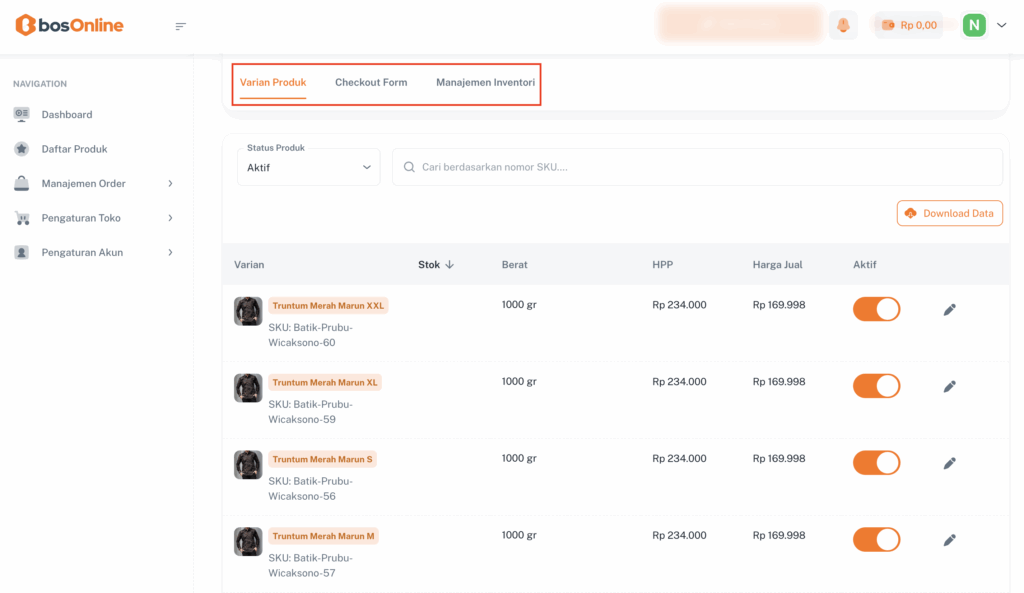1024x593 pixels.
Task: Open the notification bell
Action: (x=843, y=25)
